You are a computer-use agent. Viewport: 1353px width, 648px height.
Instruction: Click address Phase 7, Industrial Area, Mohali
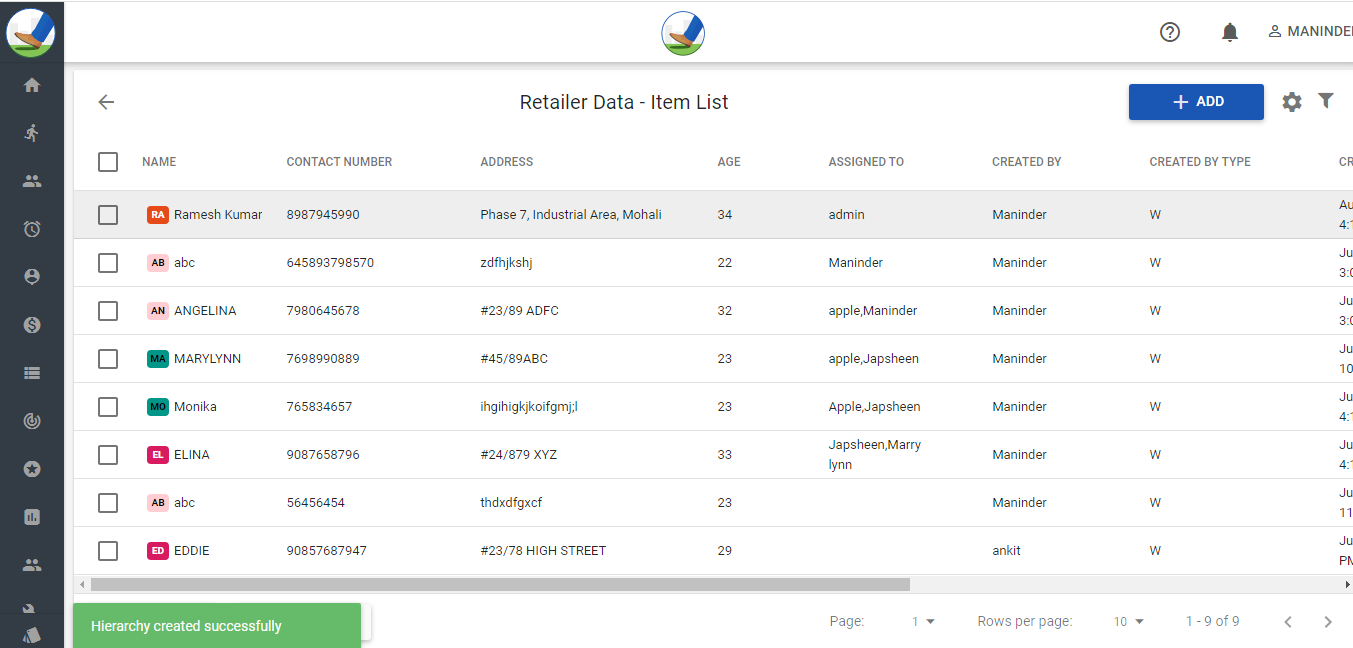[x=571, y=215]
